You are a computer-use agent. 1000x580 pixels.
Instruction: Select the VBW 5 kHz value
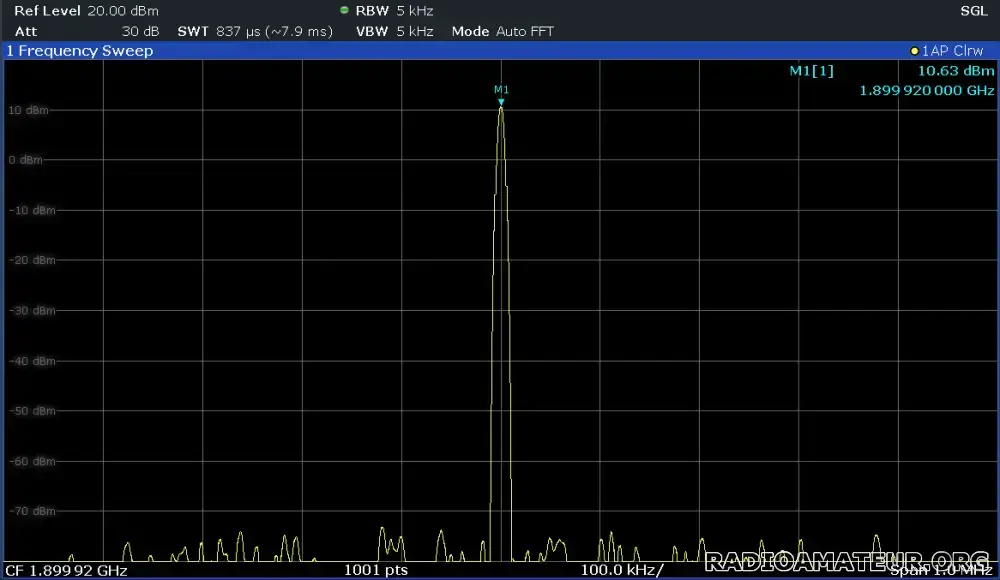394,31
